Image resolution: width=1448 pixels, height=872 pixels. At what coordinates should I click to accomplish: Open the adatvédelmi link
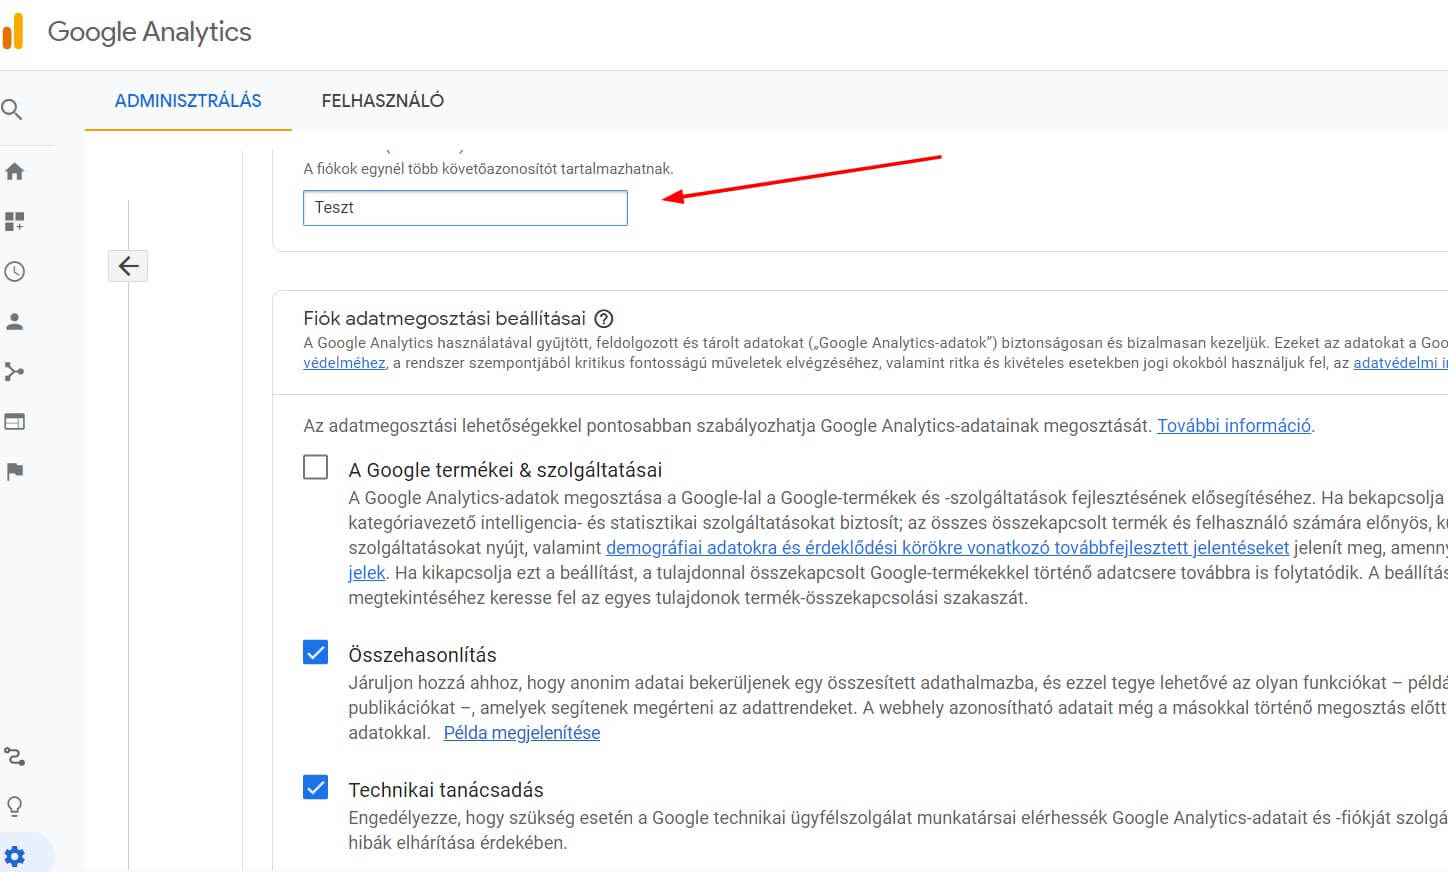[x=1399, y=363]
